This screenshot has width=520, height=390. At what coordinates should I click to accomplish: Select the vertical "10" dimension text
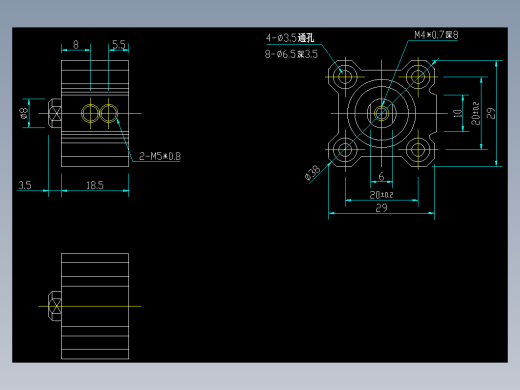(458, 113)
